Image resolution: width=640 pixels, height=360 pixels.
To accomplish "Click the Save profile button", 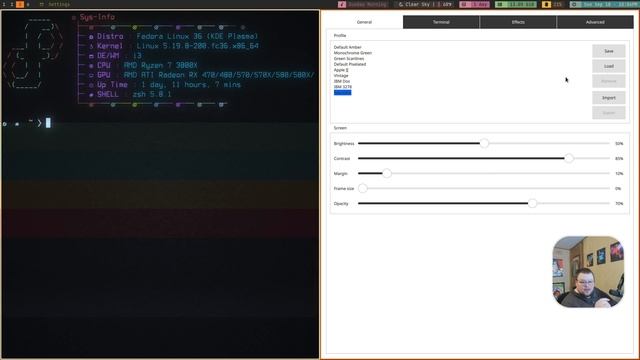I will [609, 51].
